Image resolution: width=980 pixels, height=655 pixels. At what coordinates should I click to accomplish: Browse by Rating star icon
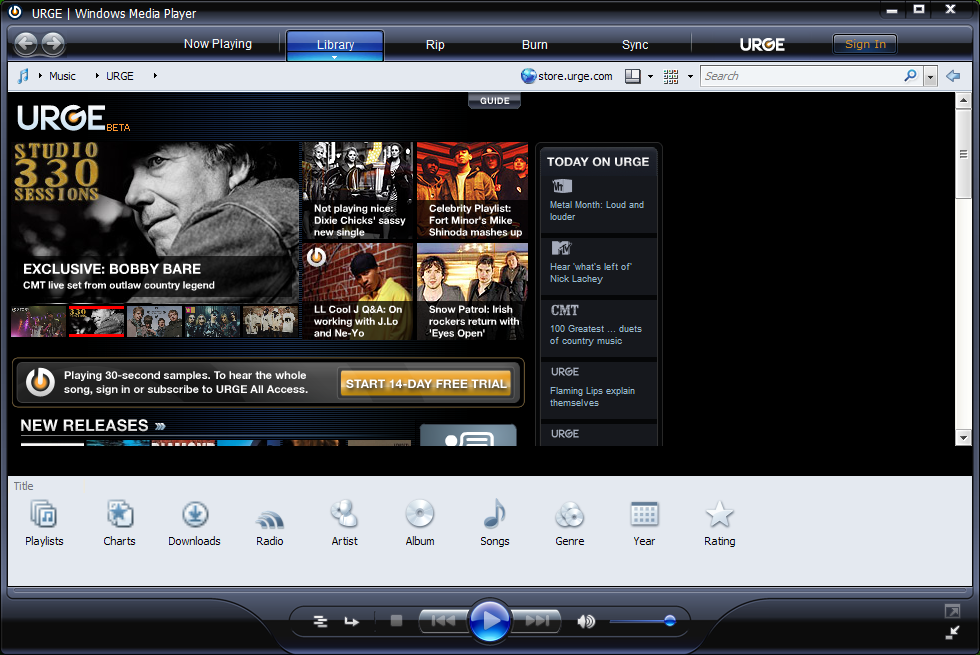tap(719, 515)
